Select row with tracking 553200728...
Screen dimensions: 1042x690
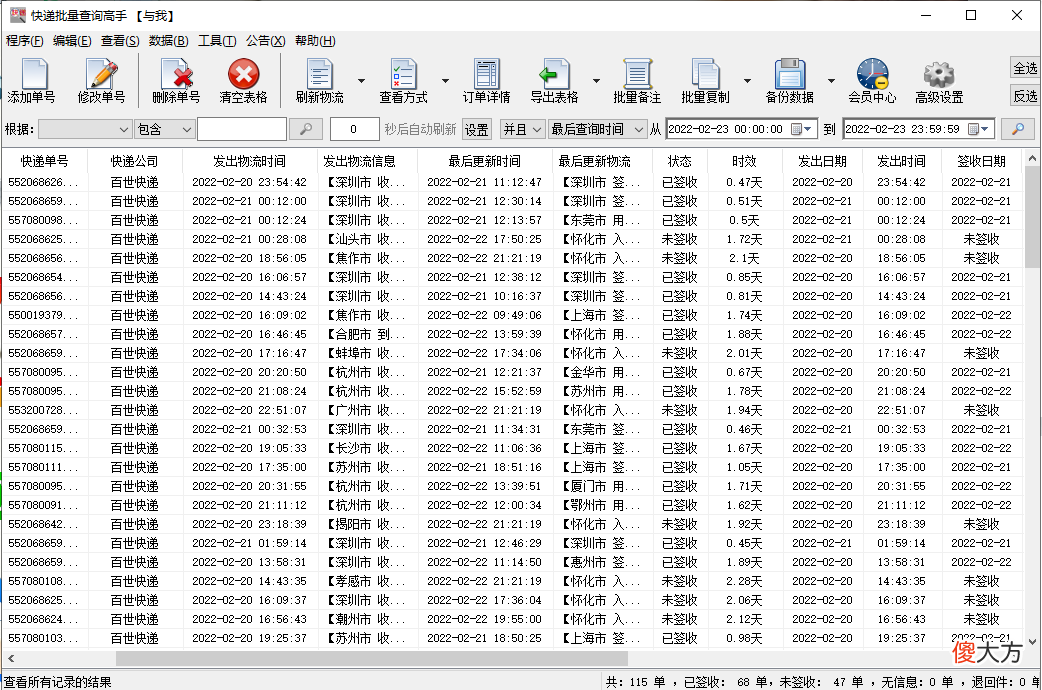pos(512,410)
